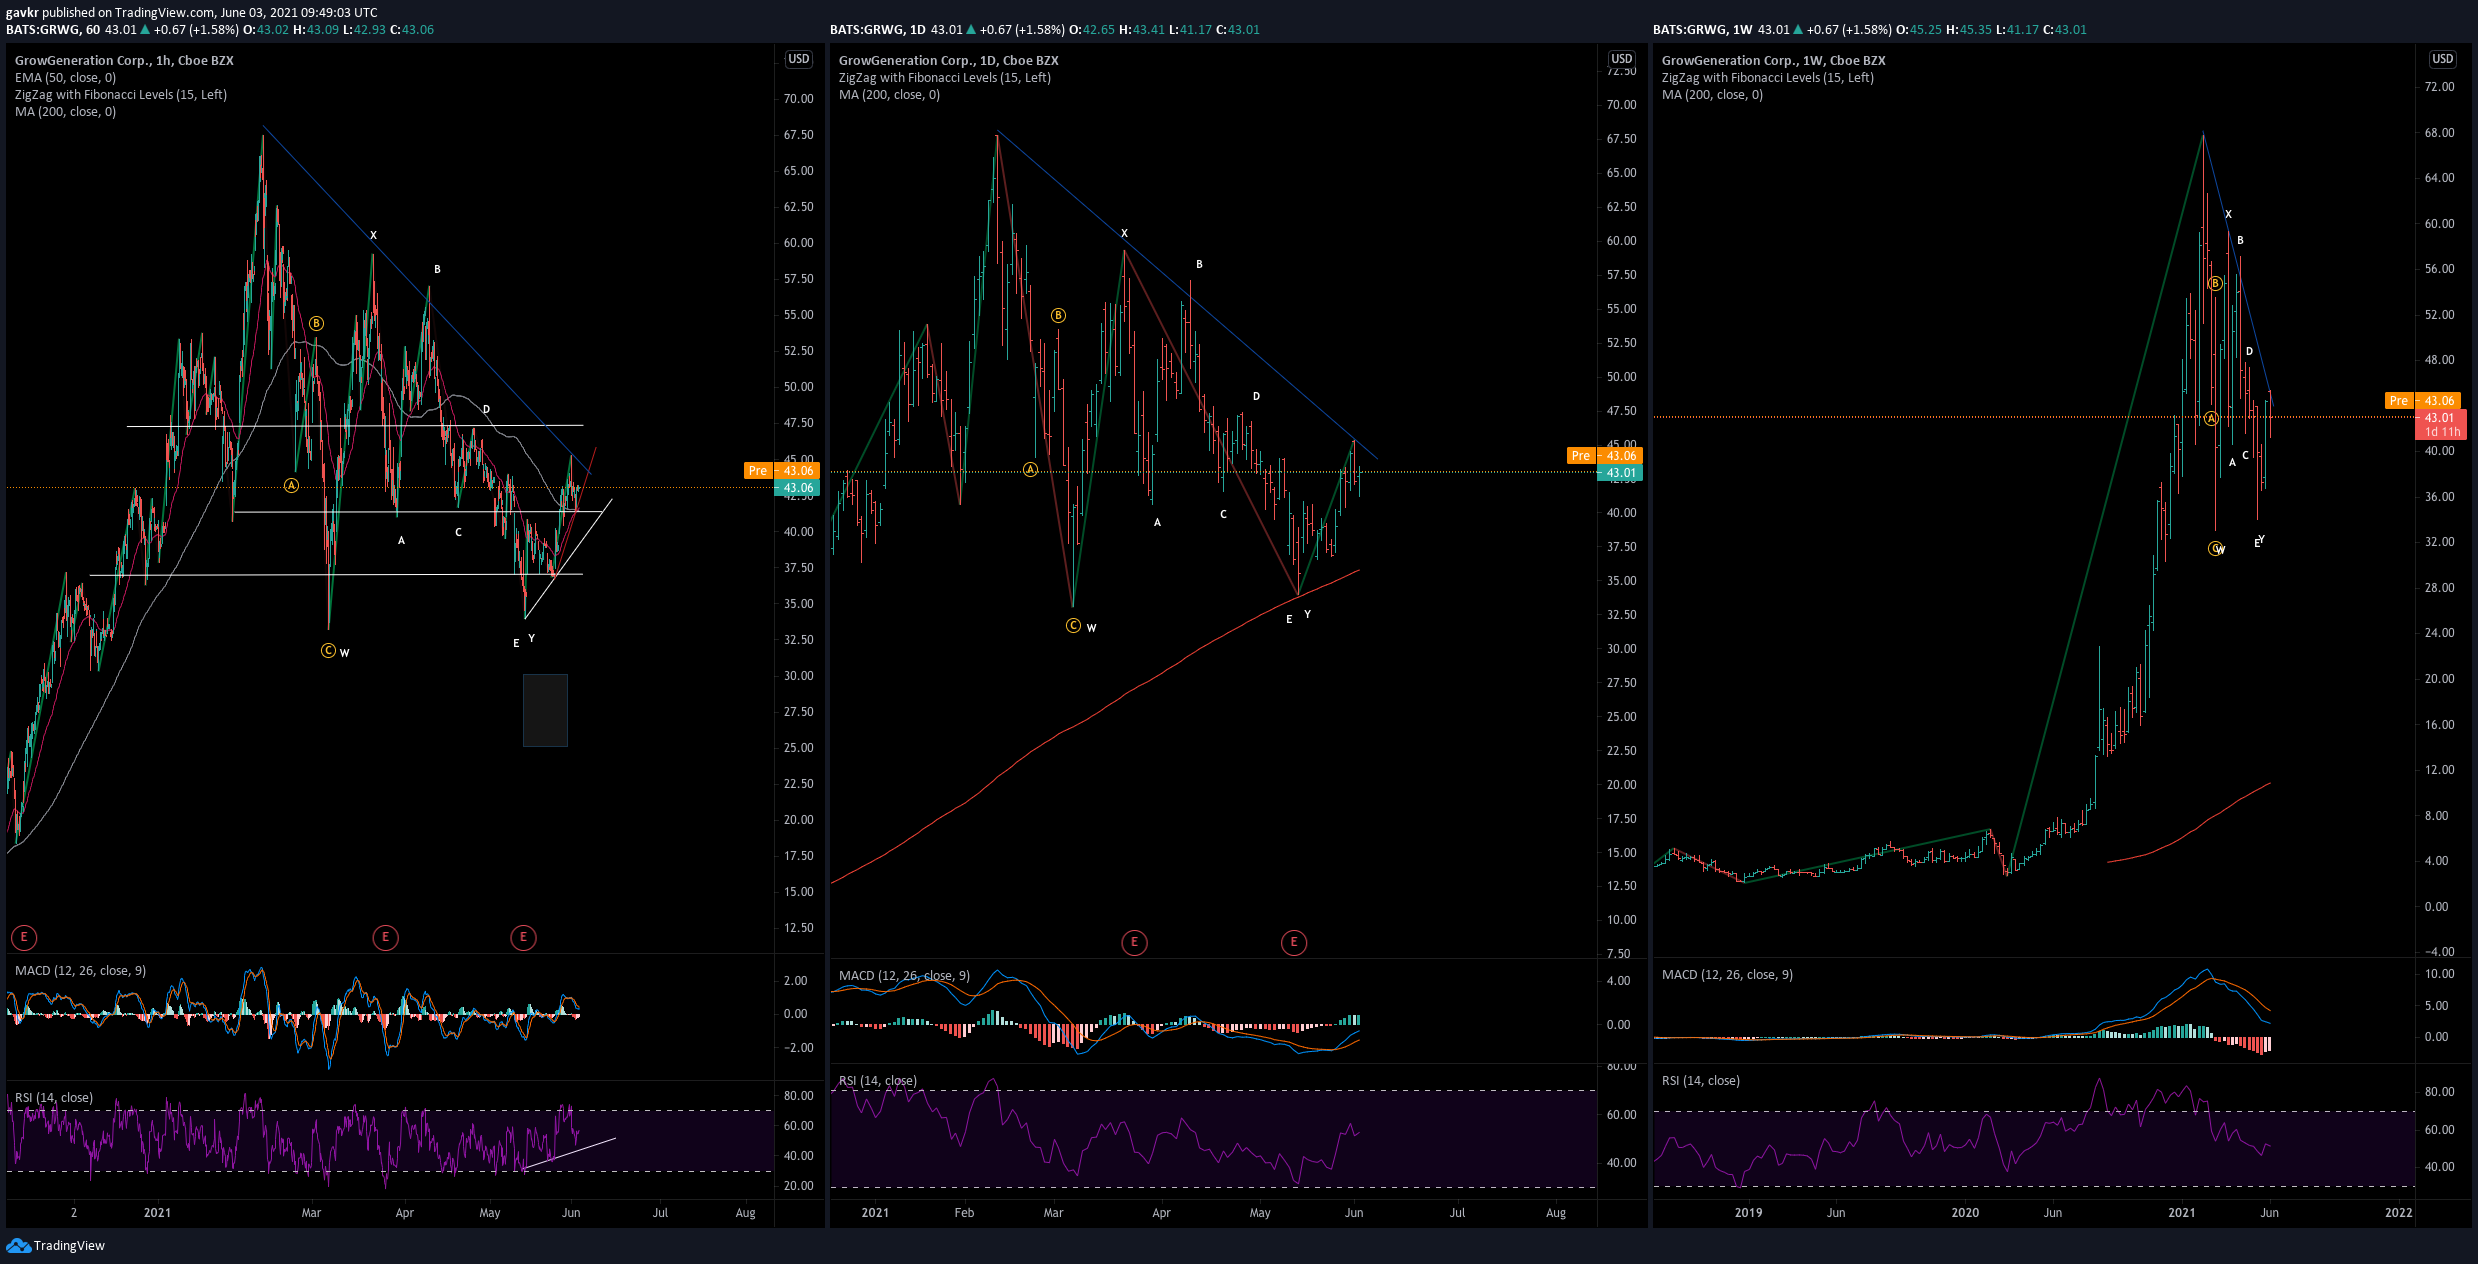The image size is (2478, 1264).
Task: Click the 'Mar' date label on 1h time axis
Action: (x=311, y=1212)
